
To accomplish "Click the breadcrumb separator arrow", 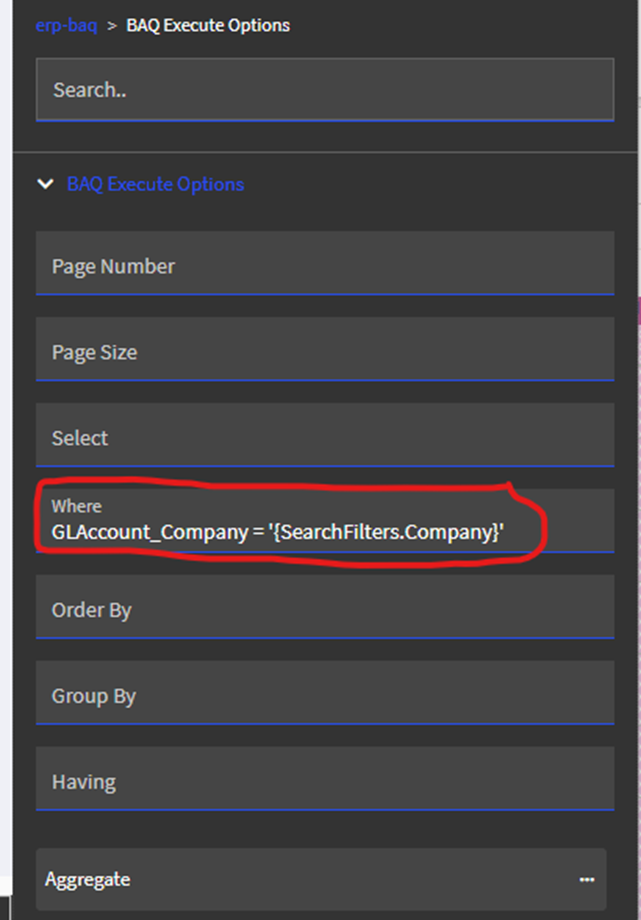I will pyautogui.click(x=112, y=25).
